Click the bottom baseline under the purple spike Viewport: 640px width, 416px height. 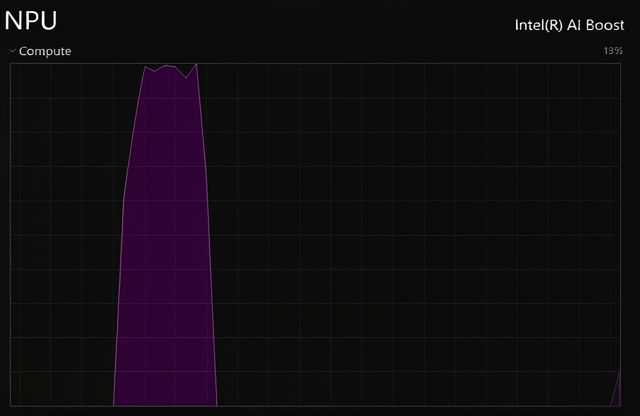click(x=165, y=406)
